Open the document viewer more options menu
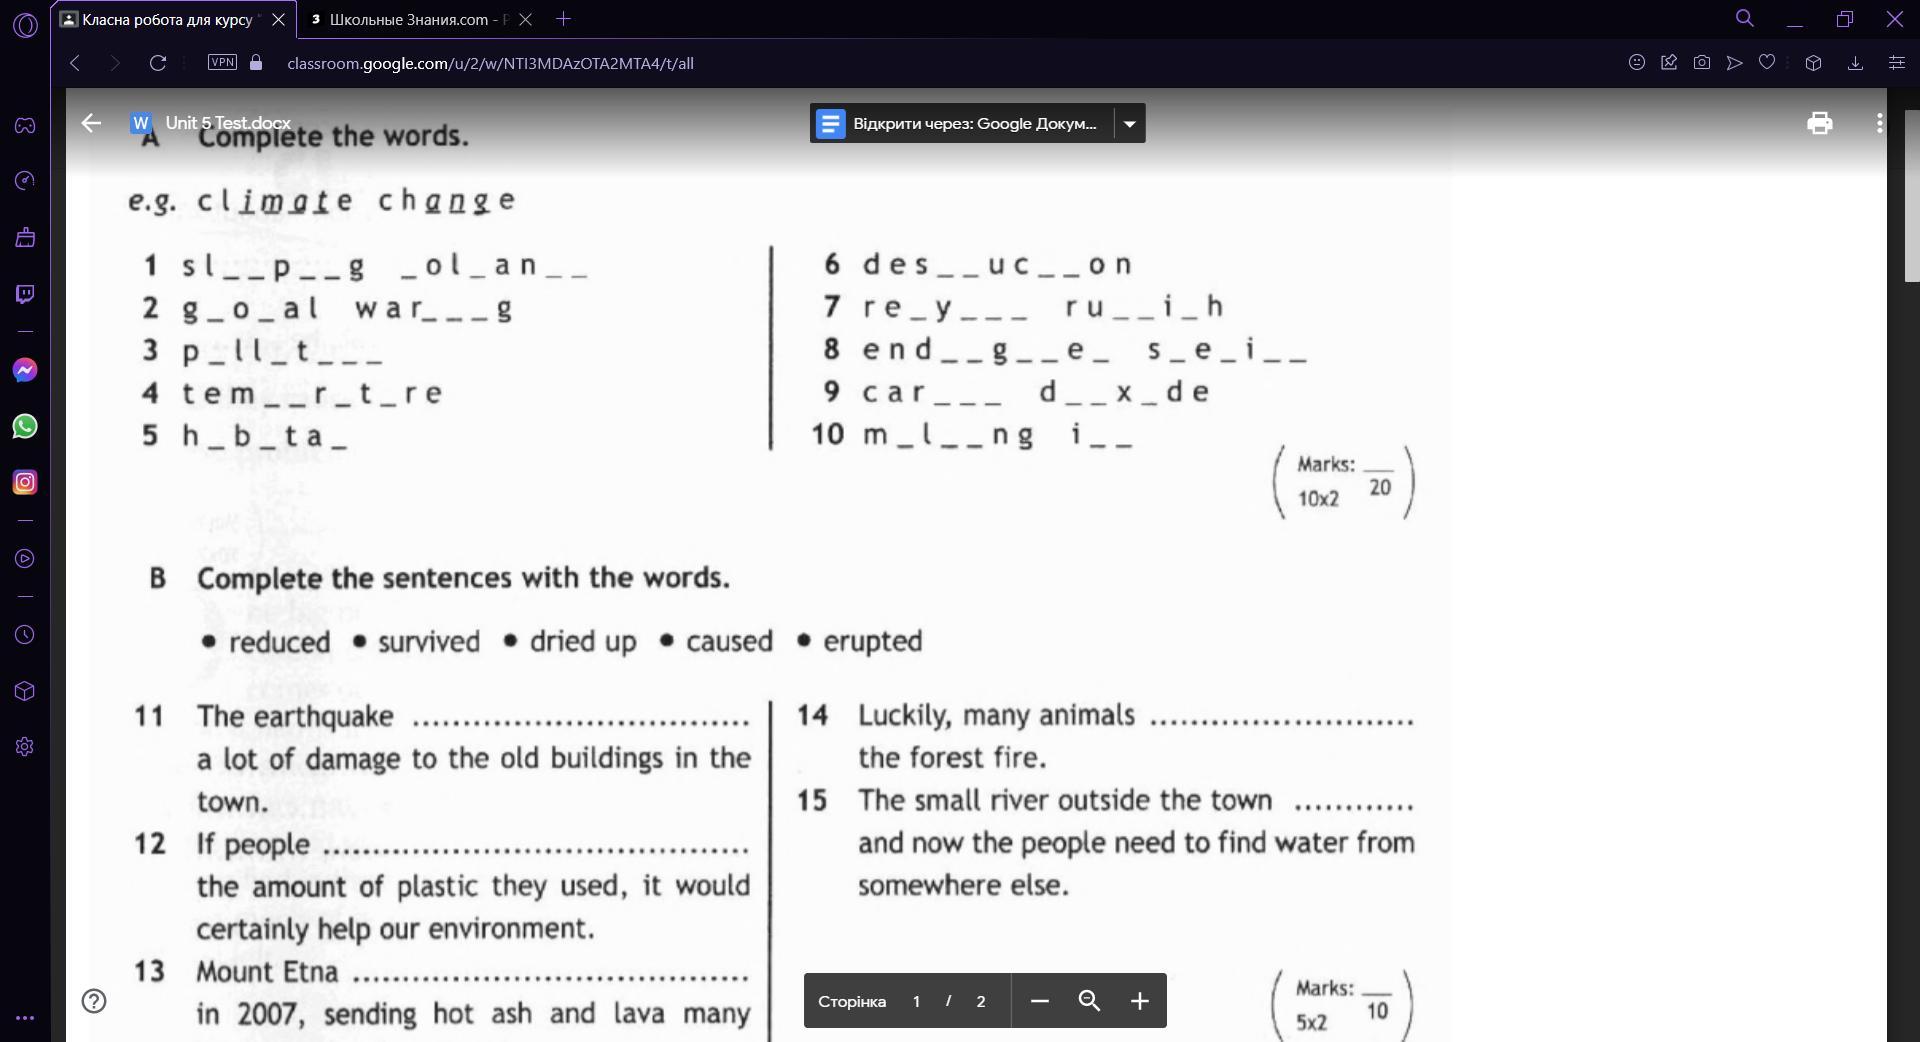 [x=1880, y=123]
